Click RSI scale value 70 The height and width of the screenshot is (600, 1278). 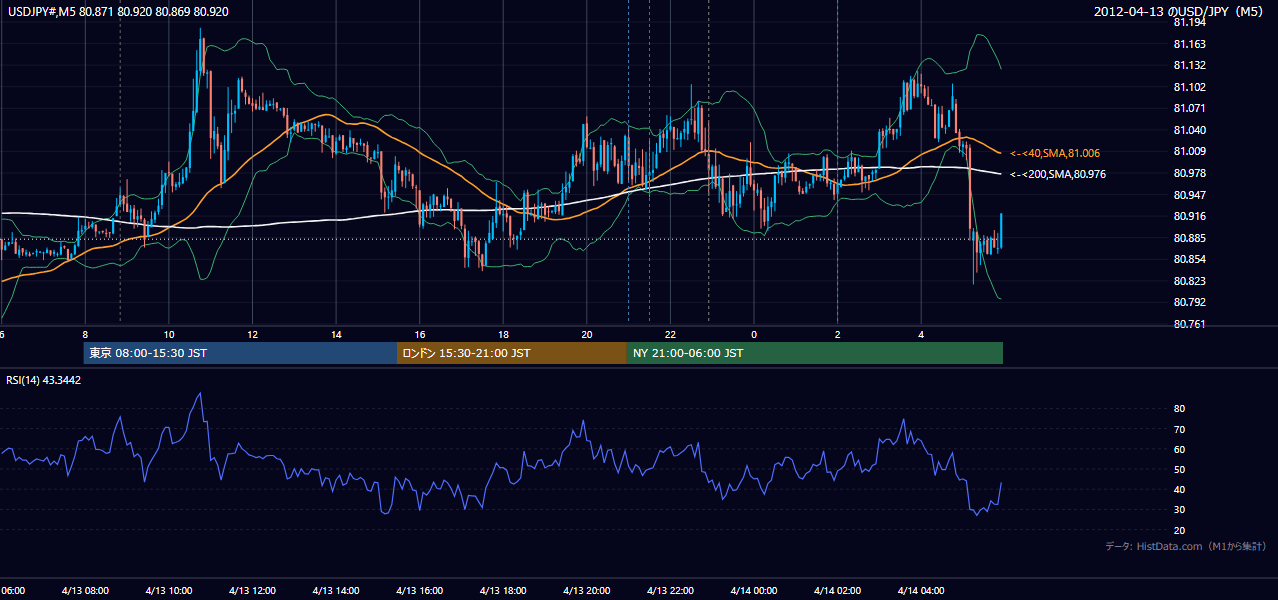pos(1180,429)
